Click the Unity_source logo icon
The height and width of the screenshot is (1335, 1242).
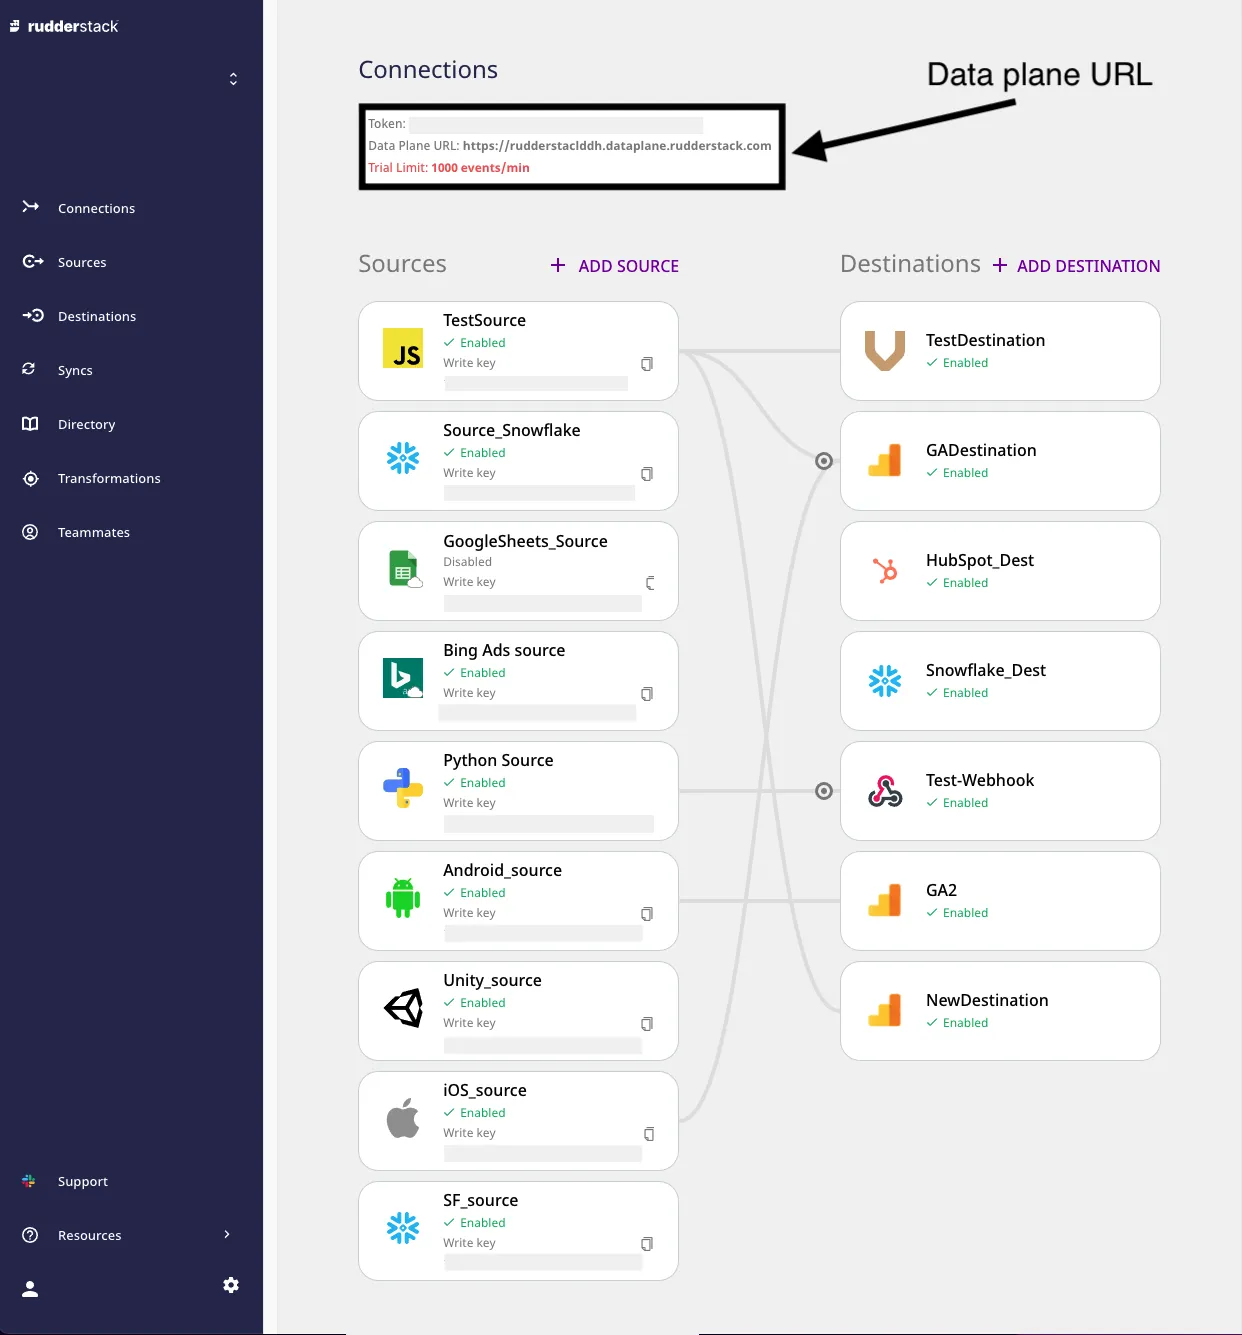pos(404,1008)
